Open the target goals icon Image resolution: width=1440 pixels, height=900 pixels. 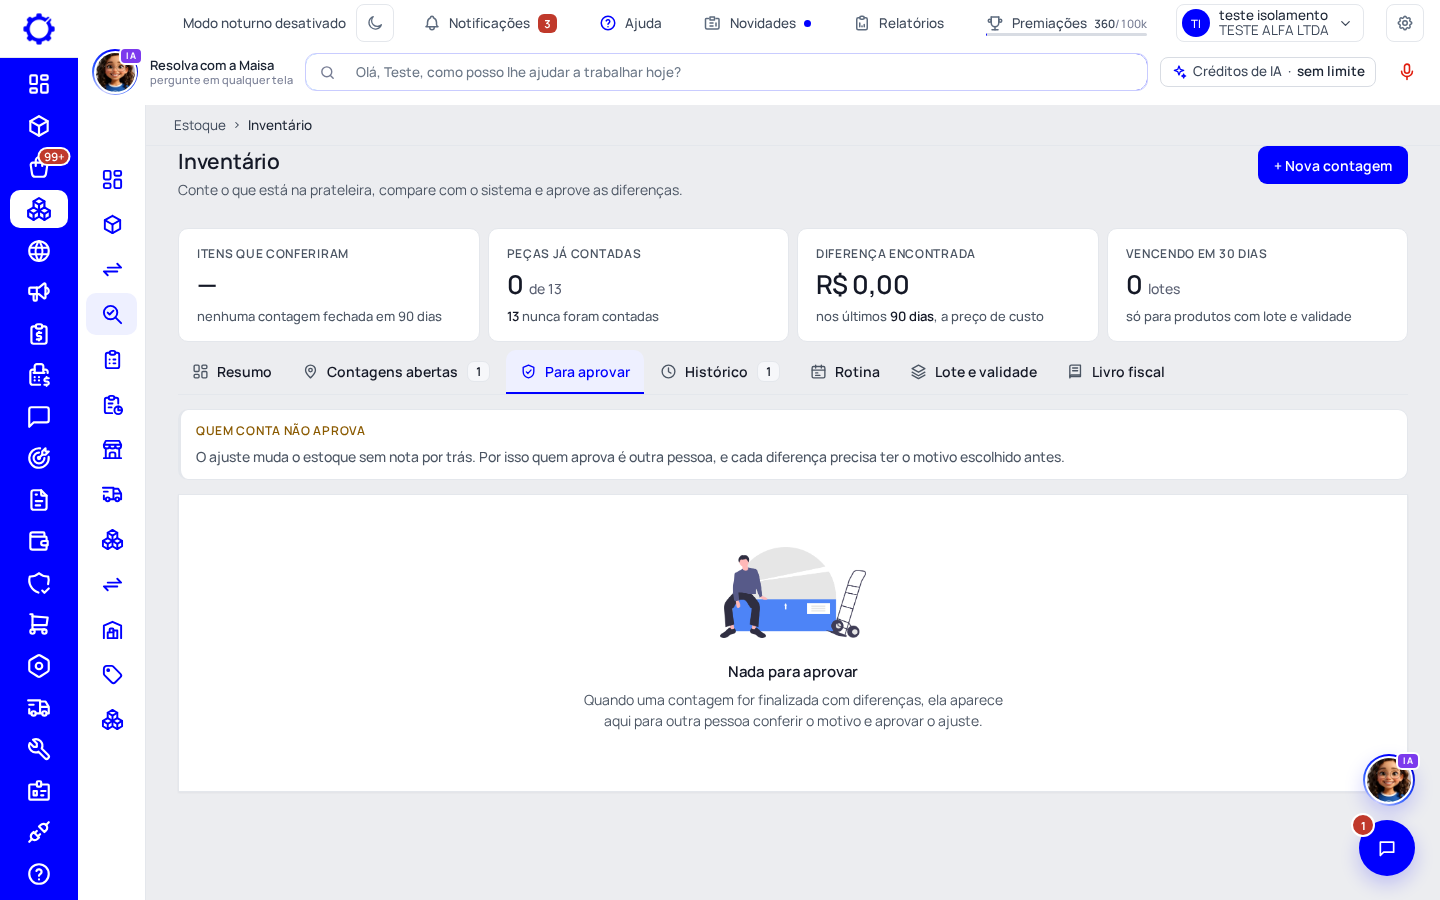click(39, 458)
